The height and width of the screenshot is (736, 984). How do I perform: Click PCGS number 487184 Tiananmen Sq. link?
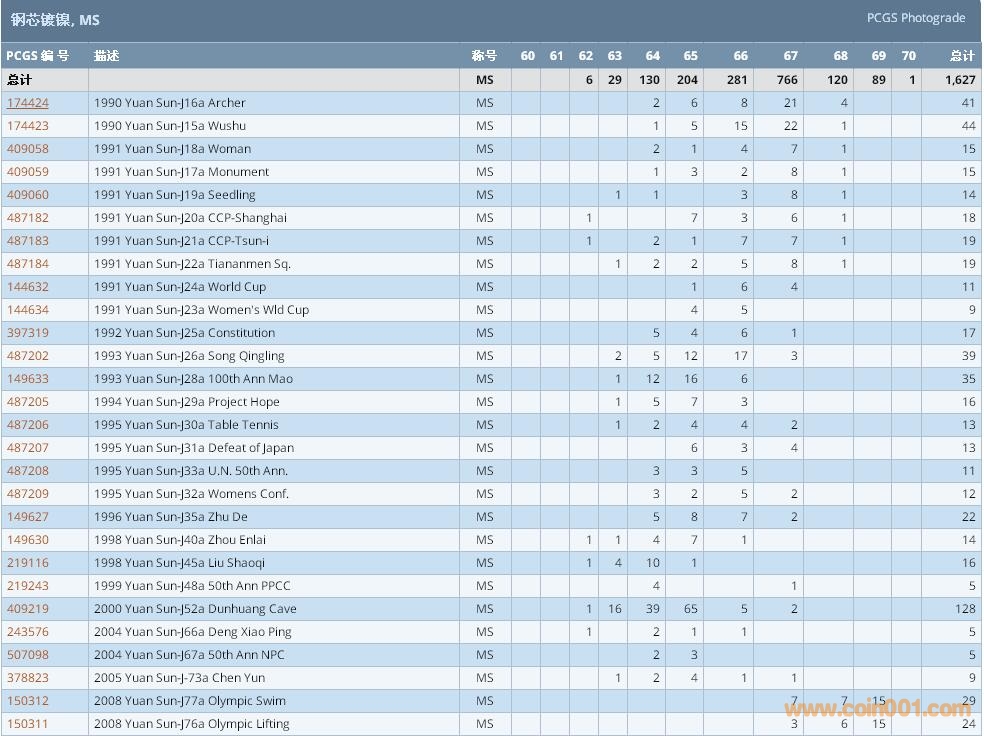(28, 264)
